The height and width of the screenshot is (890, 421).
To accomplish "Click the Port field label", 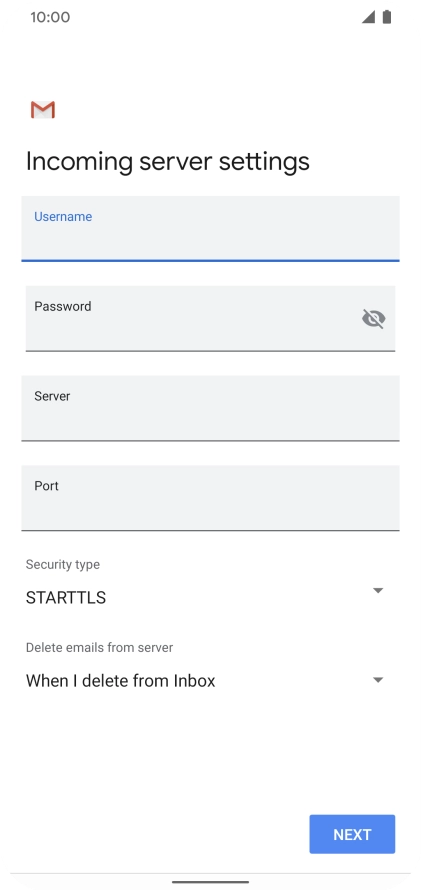I will (47, 486).
